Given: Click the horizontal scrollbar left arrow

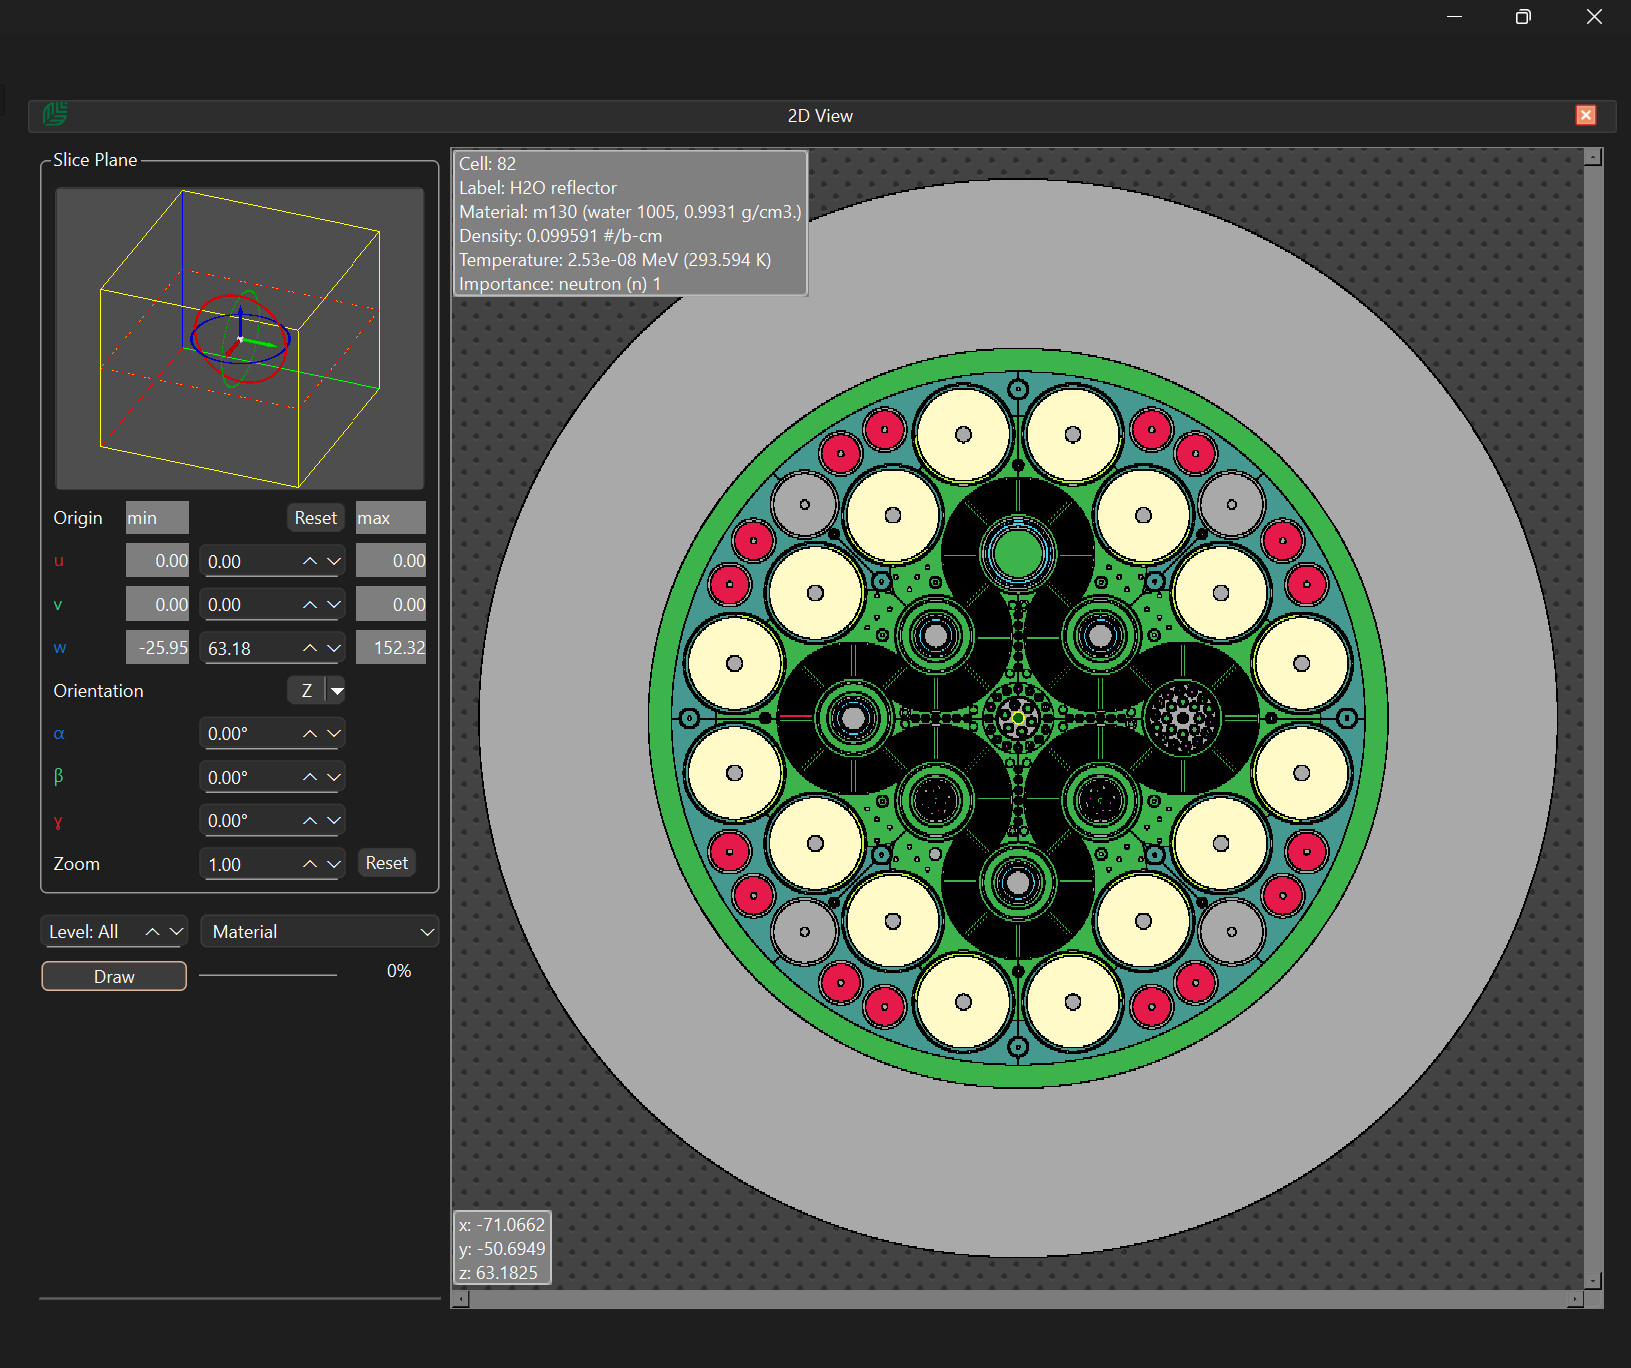Looking at the screenshot, I should tap(460, 1299).
